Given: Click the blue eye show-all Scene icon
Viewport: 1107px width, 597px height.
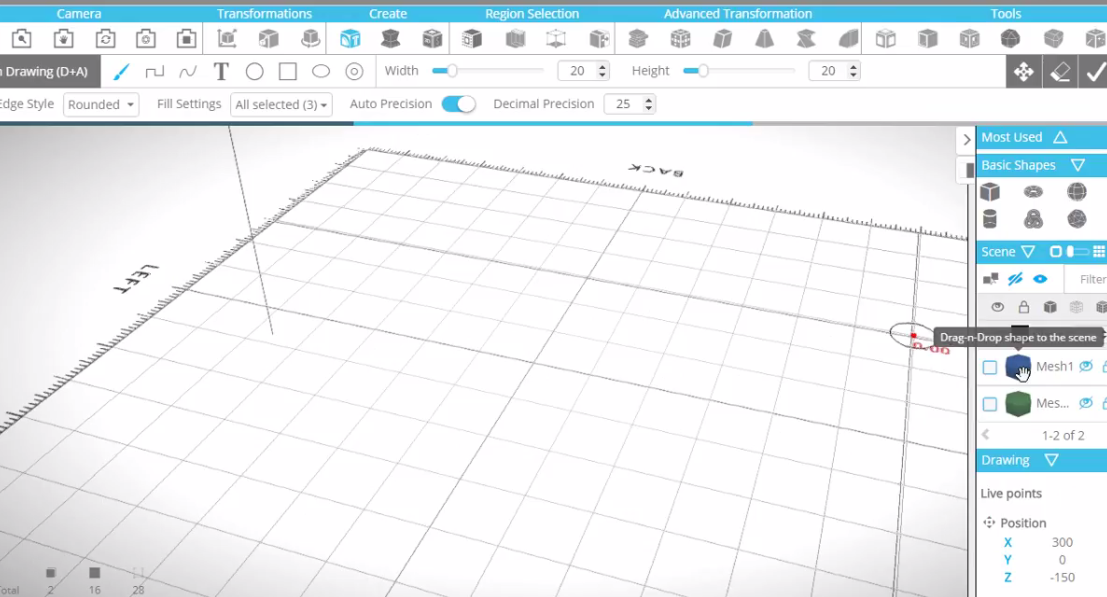Looking at the screenshot, I should click(1040, 279).
